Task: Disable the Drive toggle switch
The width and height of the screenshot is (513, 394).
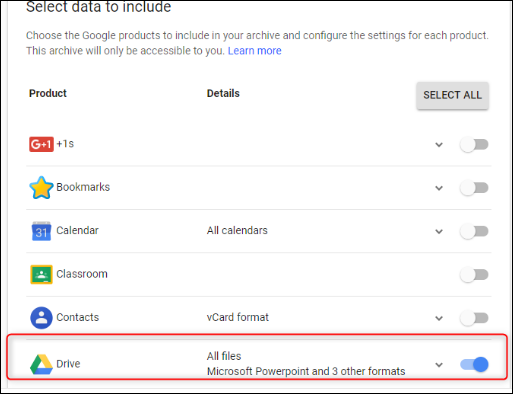Action: point(474,364)
